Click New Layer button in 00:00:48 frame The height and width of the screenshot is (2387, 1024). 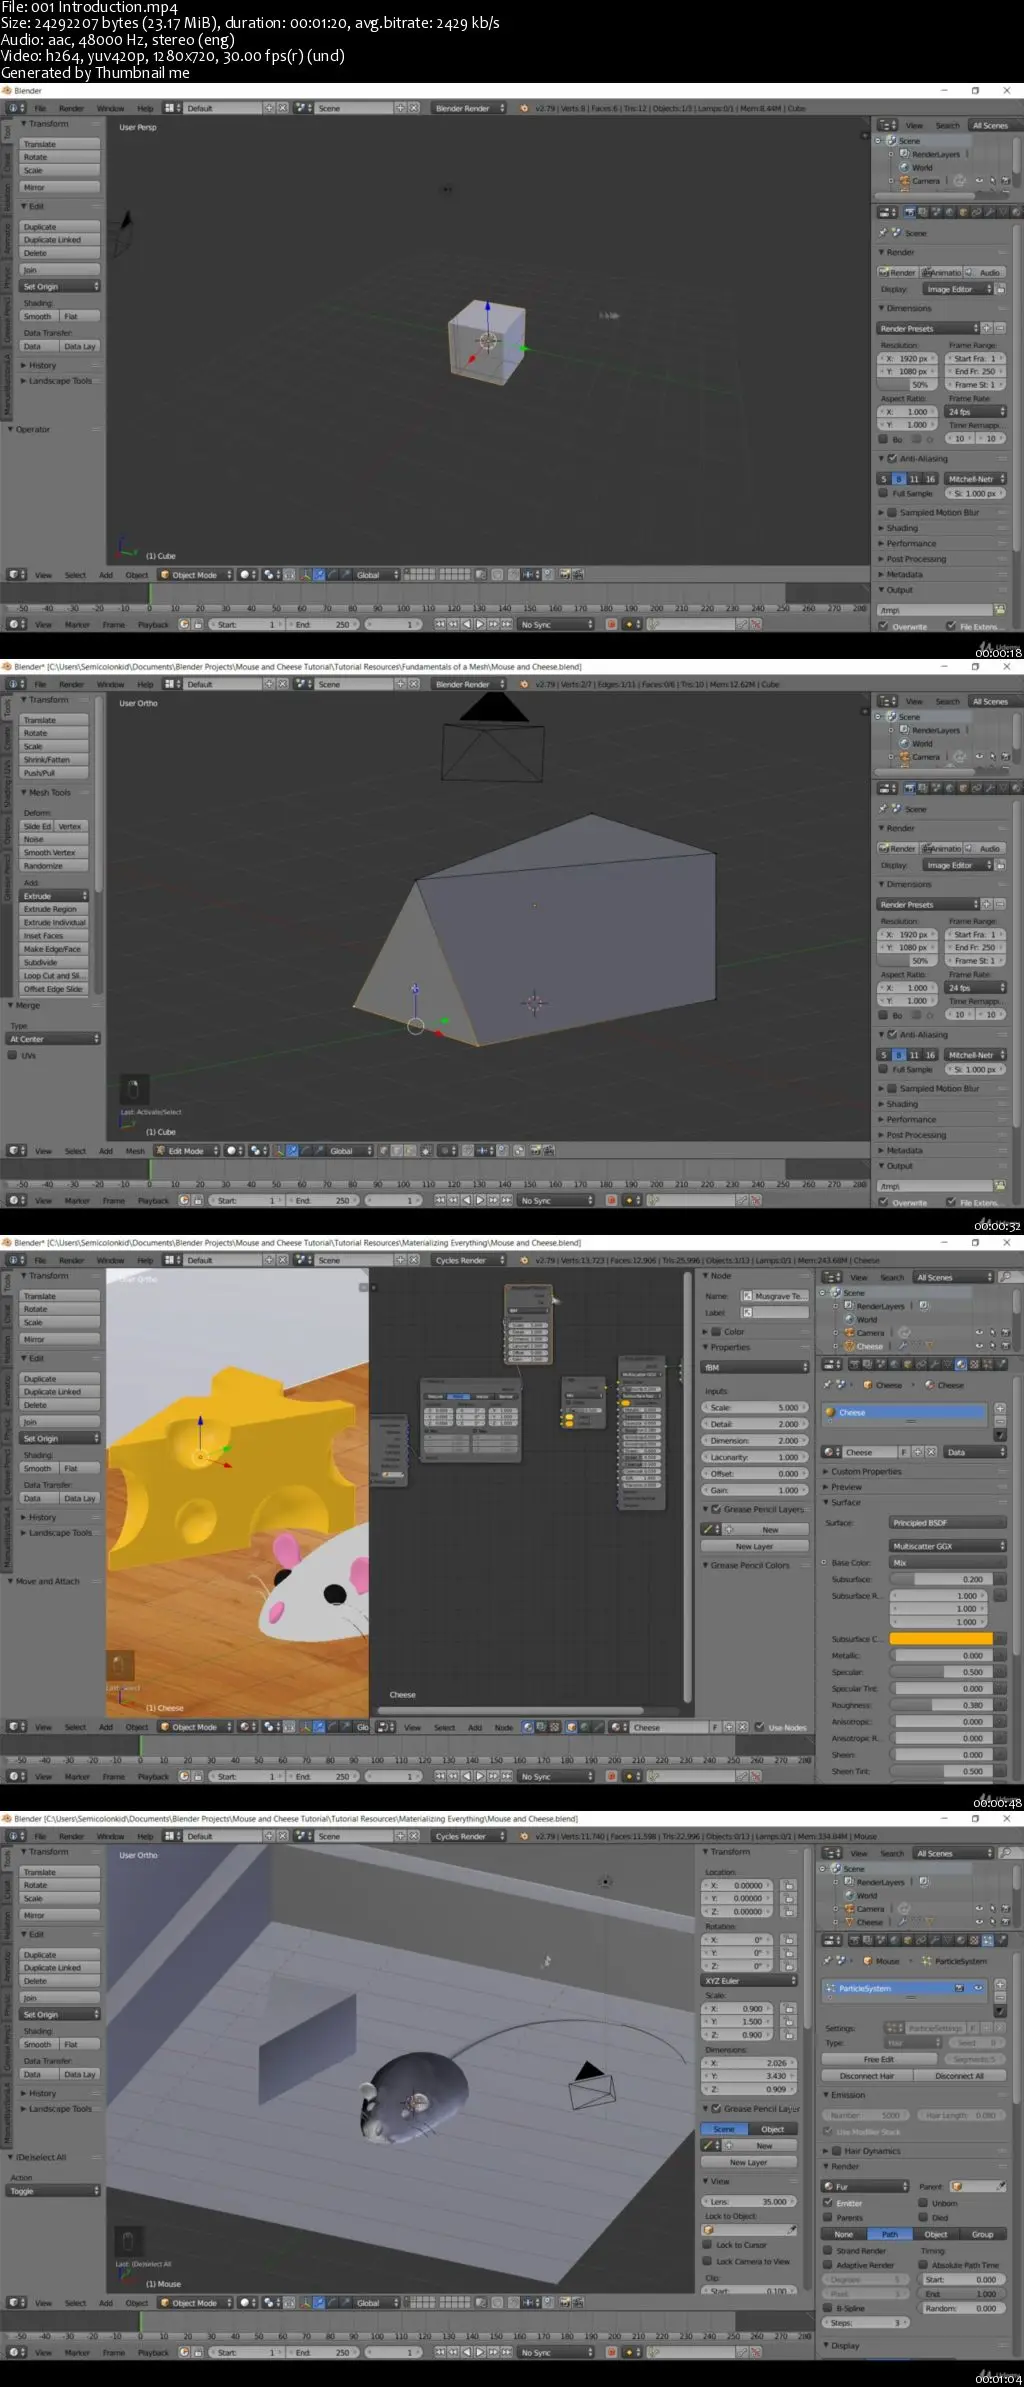755,1546
